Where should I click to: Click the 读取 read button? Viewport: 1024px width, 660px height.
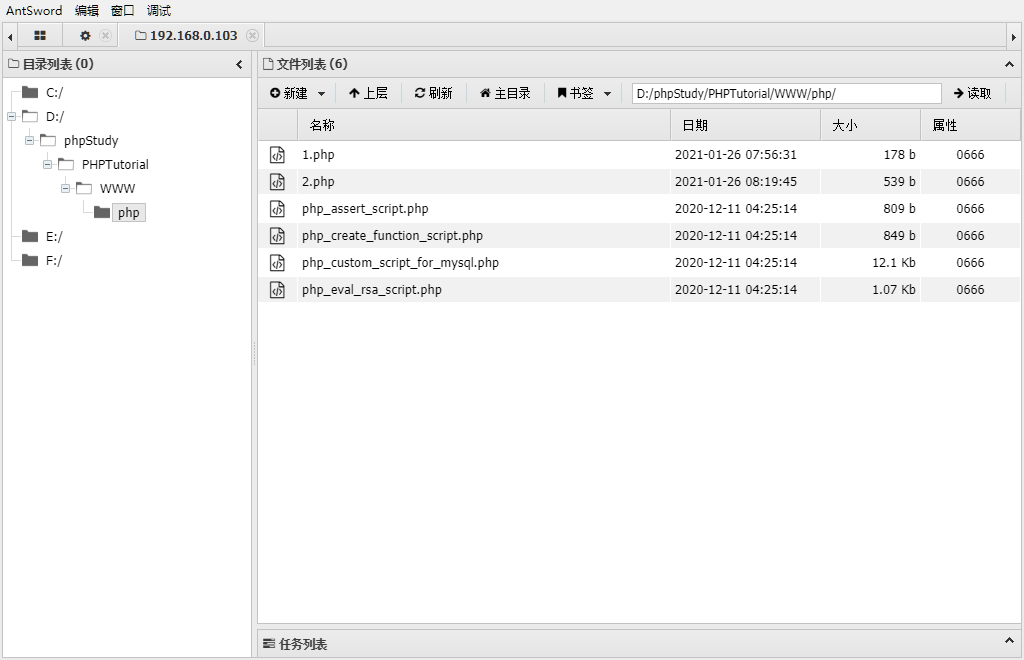coord(972,93)
